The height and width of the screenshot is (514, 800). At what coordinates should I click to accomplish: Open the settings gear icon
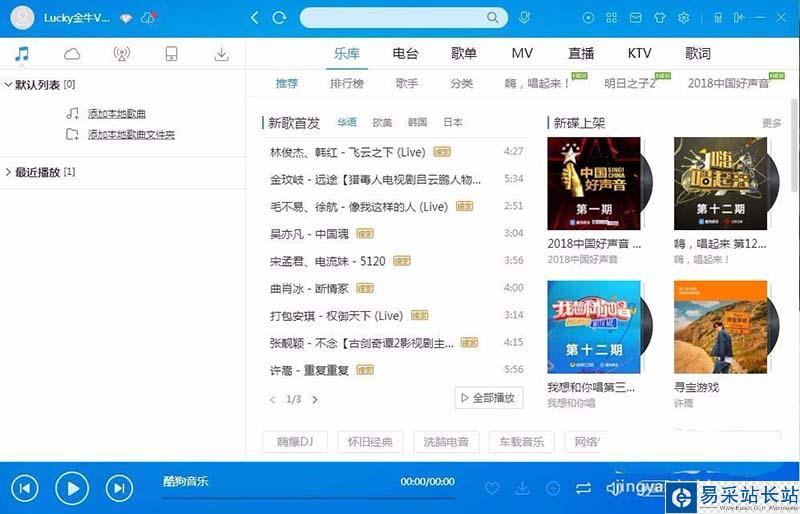point(684,18)
